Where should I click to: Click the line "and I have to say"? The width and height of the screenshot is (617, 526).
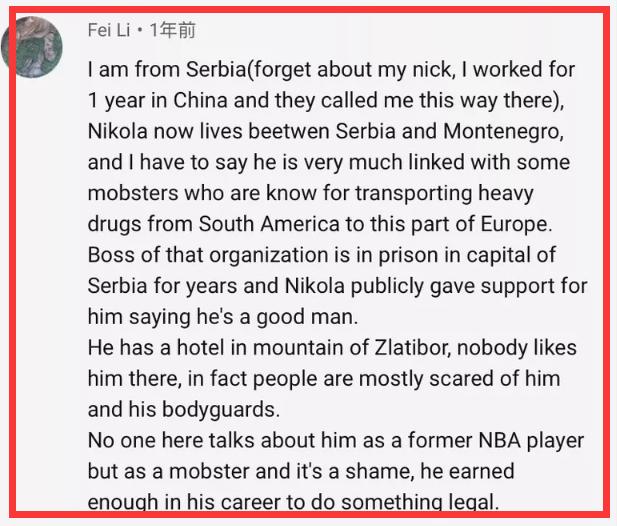328,162
